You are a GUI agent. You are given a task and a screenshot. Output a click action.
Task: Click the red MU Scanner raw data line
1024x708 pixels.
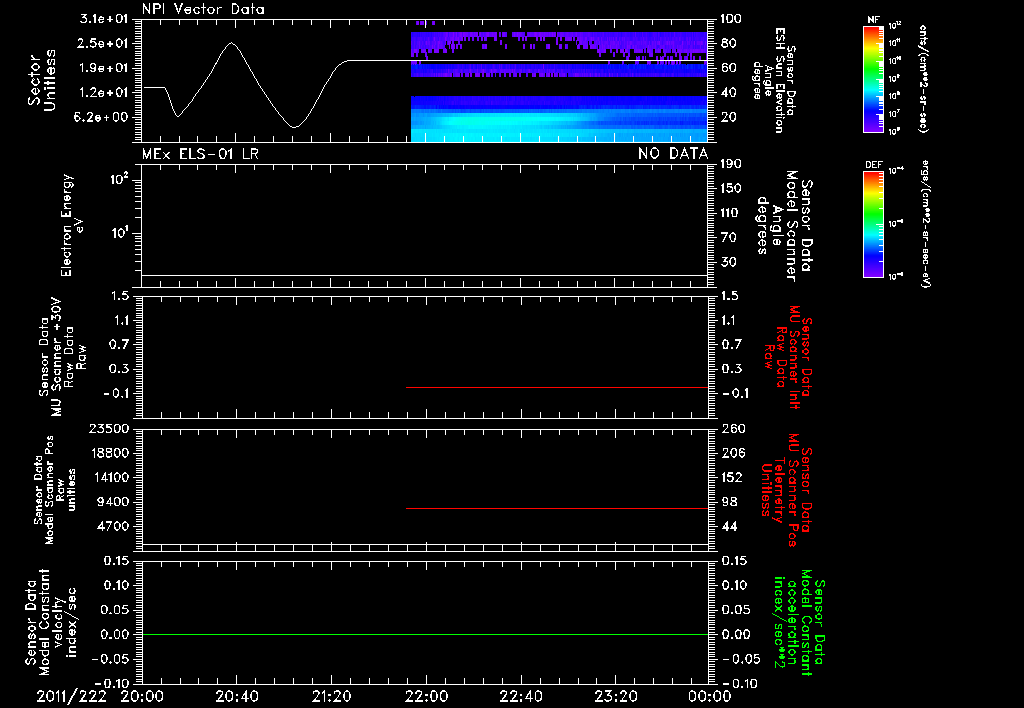(x=557, y=387)
